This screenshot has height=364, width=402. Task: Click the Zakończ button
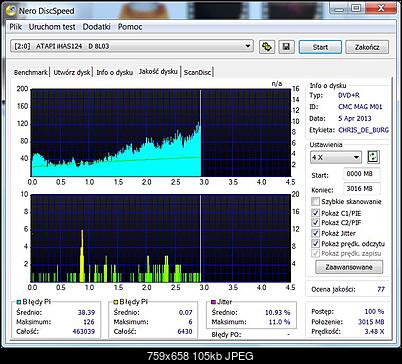coord(367,47)
